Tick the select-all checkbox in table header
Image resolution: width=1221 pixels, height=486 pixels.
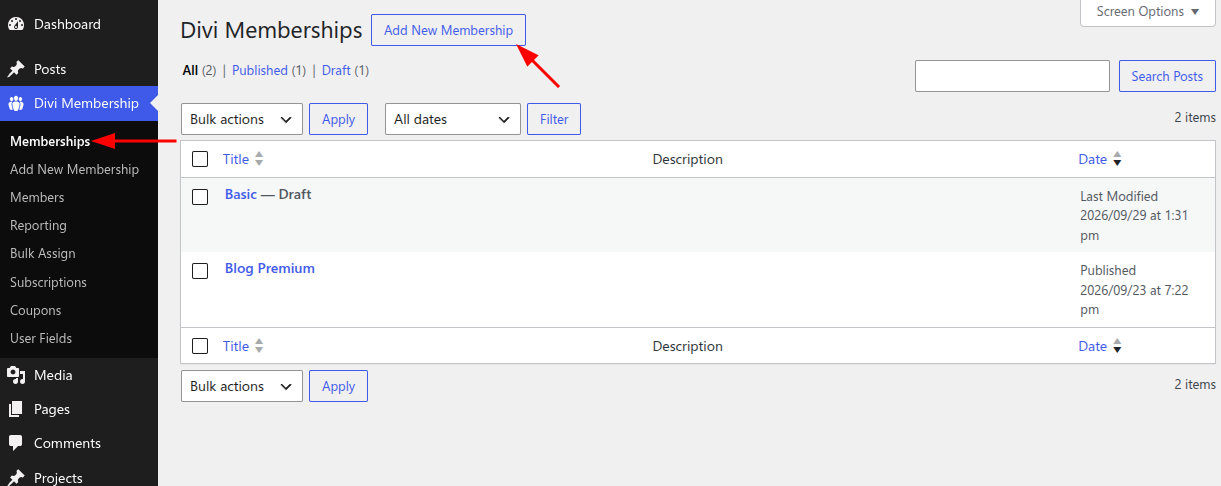(200, 159)
